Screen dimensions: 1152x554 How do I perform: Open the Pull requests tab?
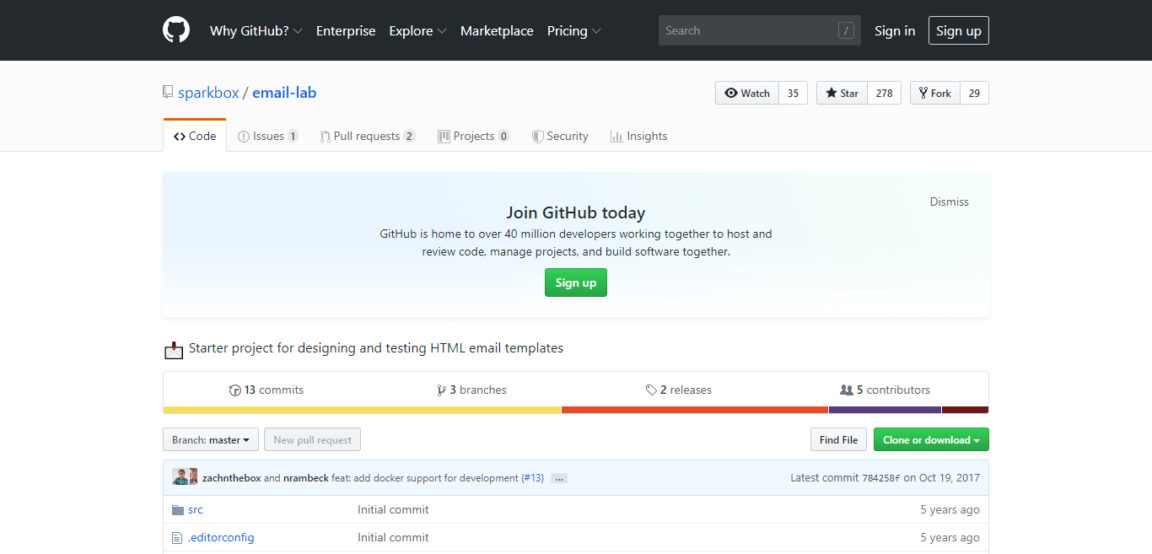point(367,136)
